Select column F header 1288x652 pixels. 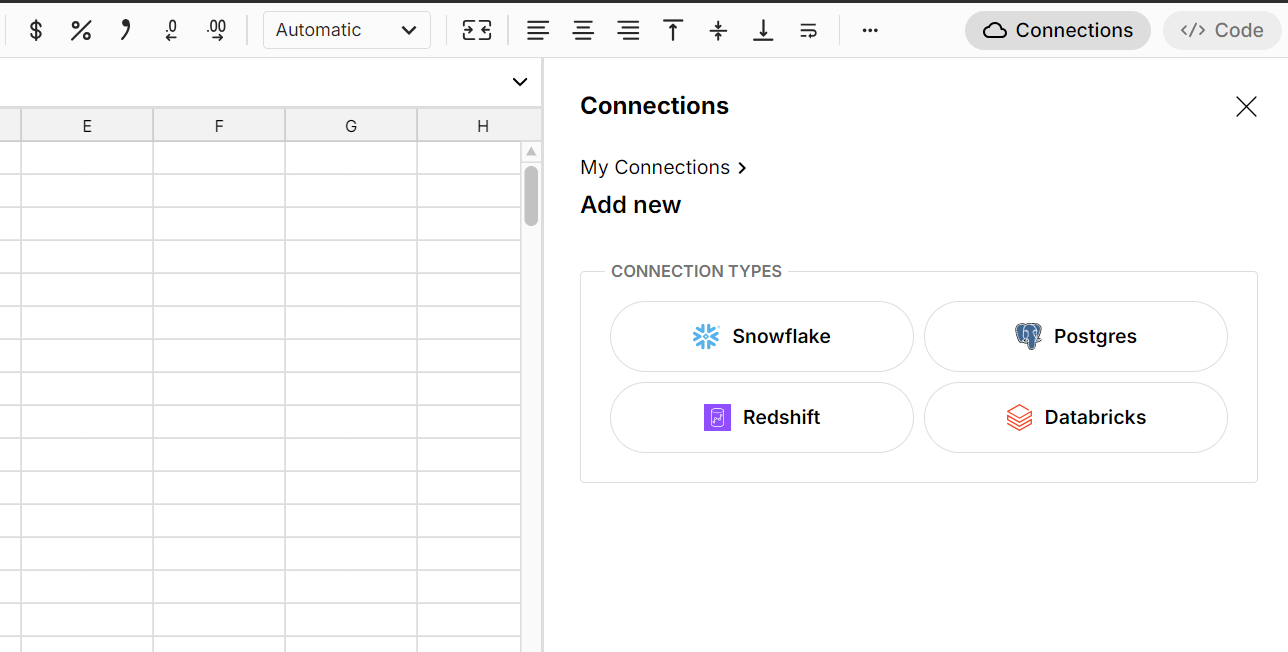[x=219, y=126]
